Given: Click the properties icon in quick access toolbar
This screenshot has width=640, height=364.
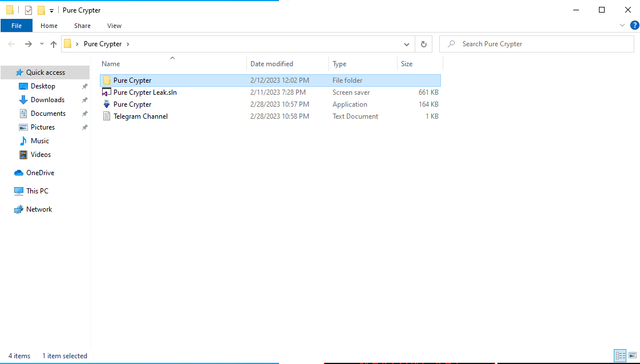Looking at the screenshot, I should 28,10.
